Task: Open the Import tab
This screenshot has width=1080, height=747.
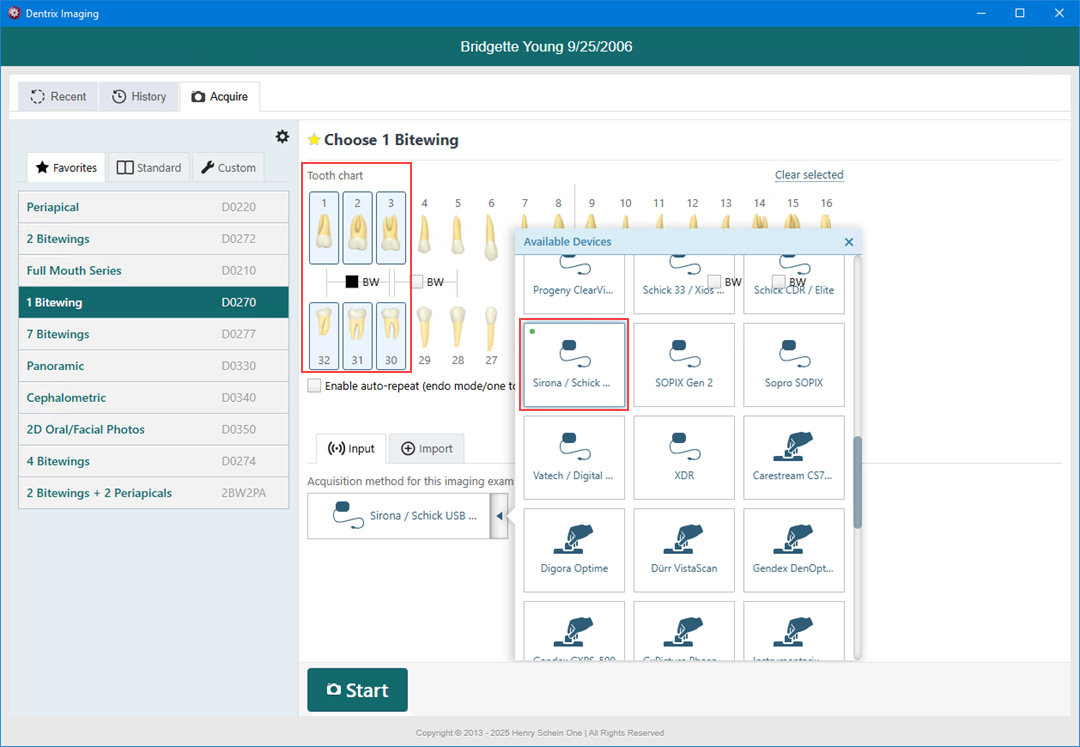Action: coord(427,449)
